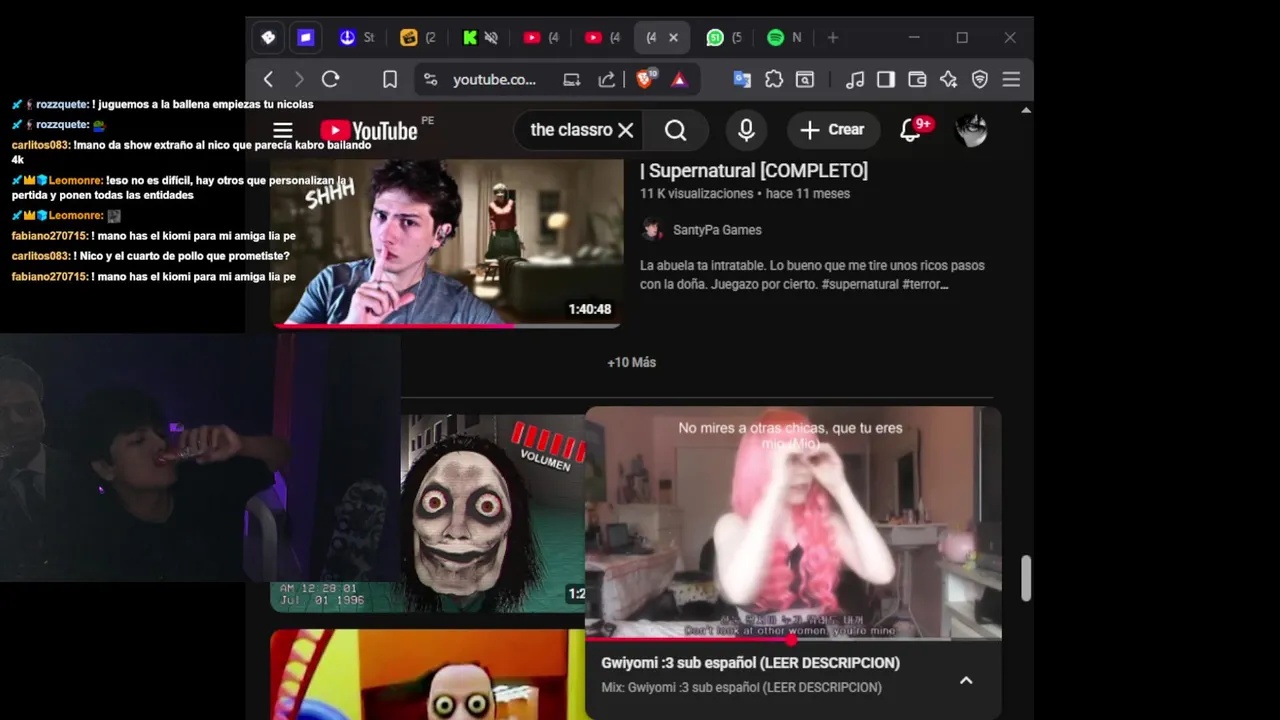Reload the YouTube page
Image resolution: width=1280 pixels, height=720 pixels.
pos(331,80)
